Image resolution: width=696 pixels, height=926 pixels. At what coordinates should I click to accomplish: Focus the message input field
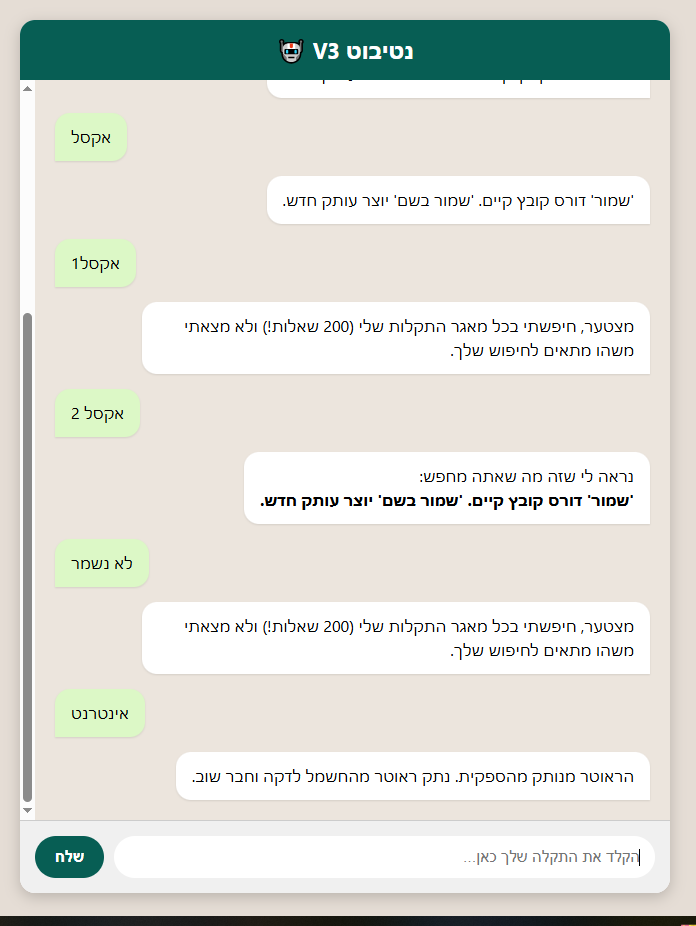pos(384,857)
